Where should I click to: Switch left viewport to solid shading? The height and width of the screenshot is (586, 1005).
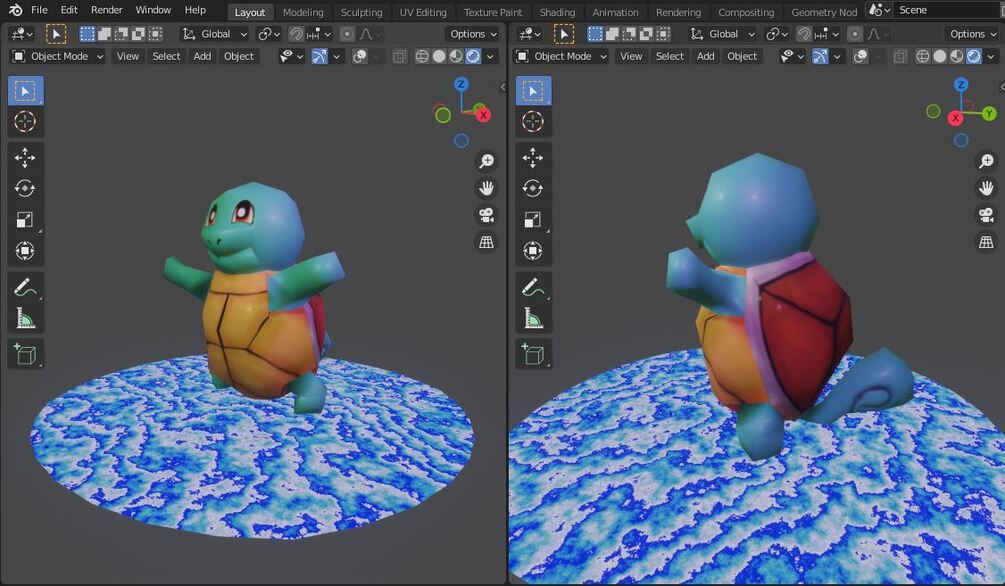point(439,56)
